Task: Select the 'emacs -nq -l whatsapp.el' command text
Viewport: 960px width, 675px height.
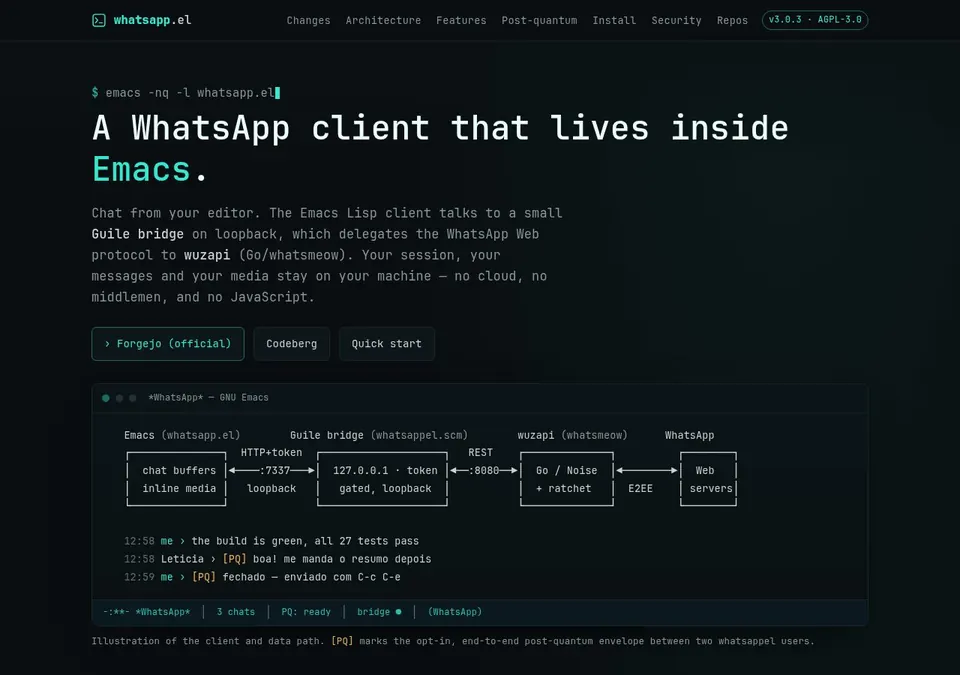Action: [190, 92]
